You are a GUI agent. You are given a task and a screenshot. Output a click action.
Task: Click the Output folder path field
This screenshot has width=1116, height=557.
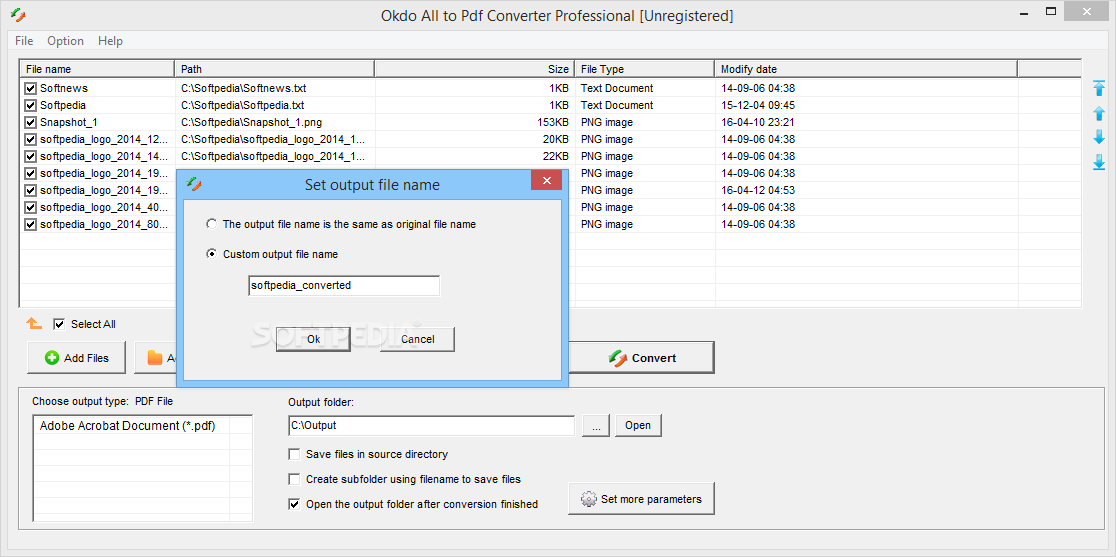point(431,425)
